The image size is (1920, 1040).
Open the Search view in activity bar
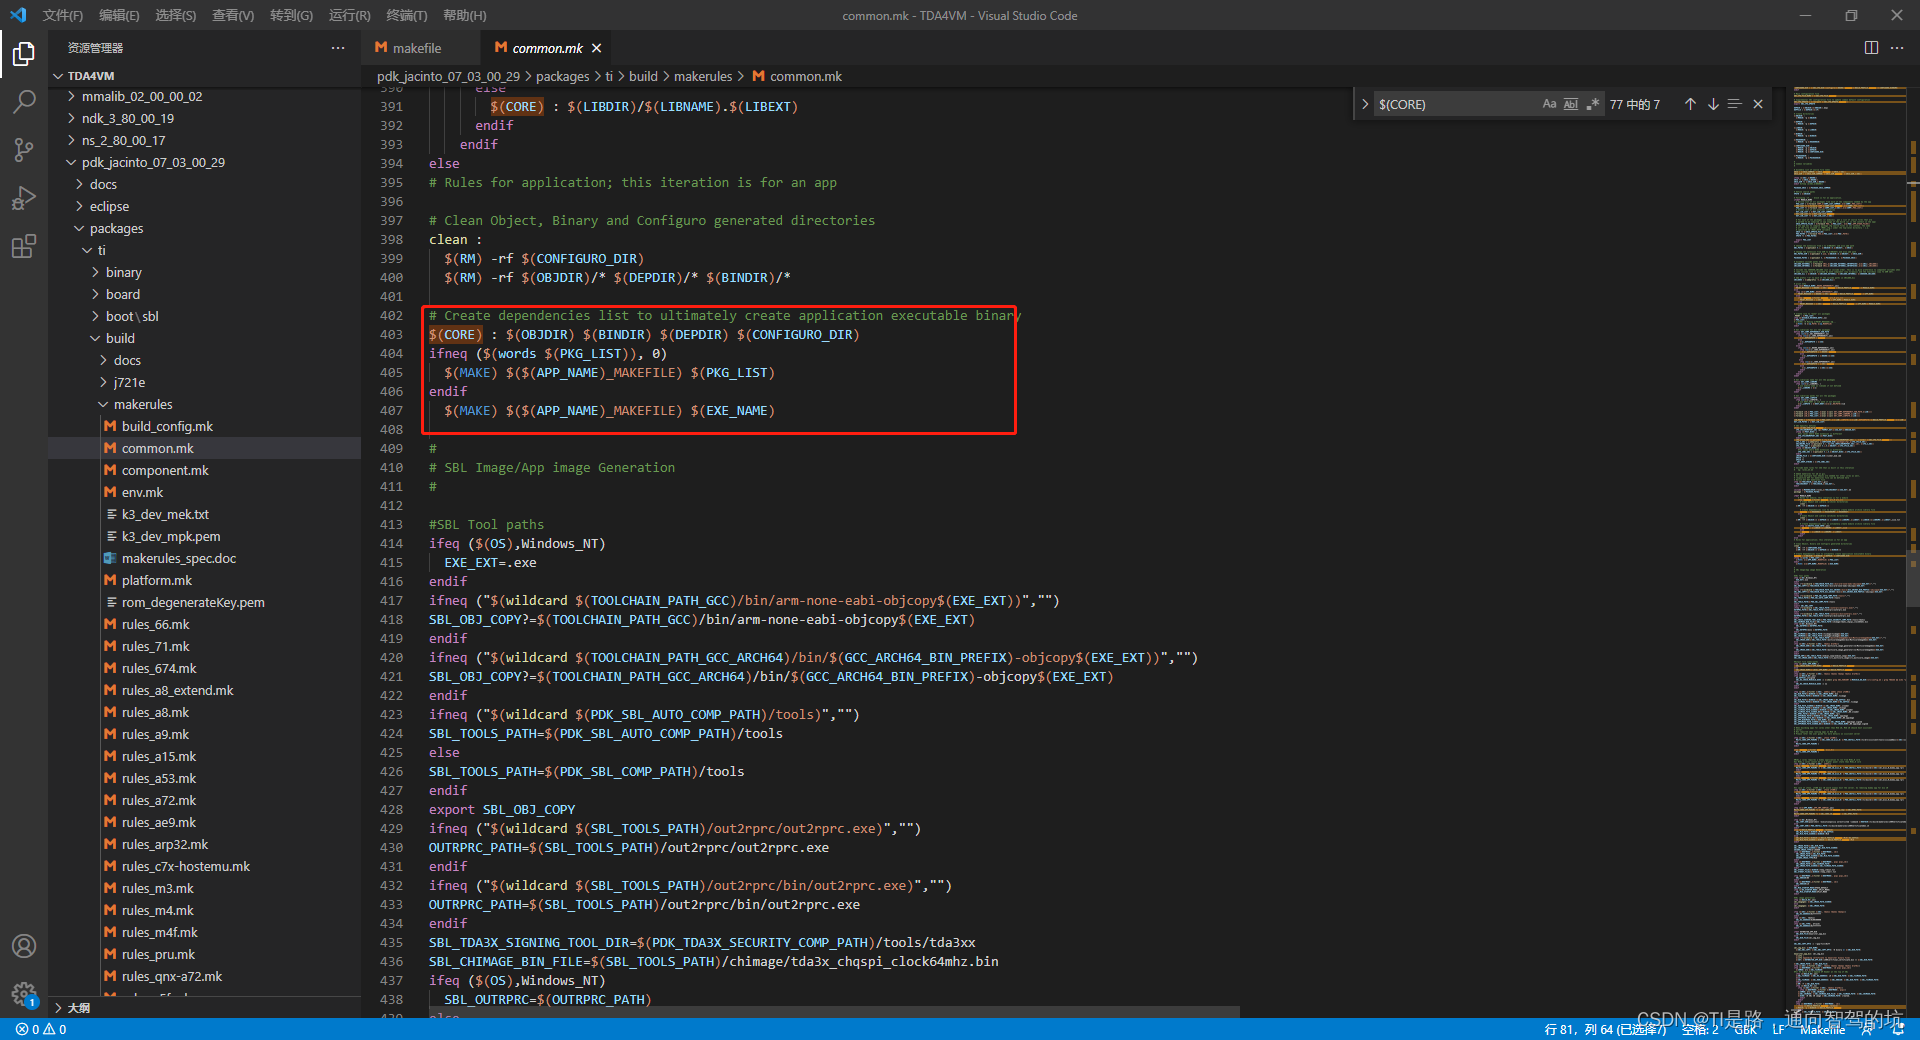(x=24, y=101)
